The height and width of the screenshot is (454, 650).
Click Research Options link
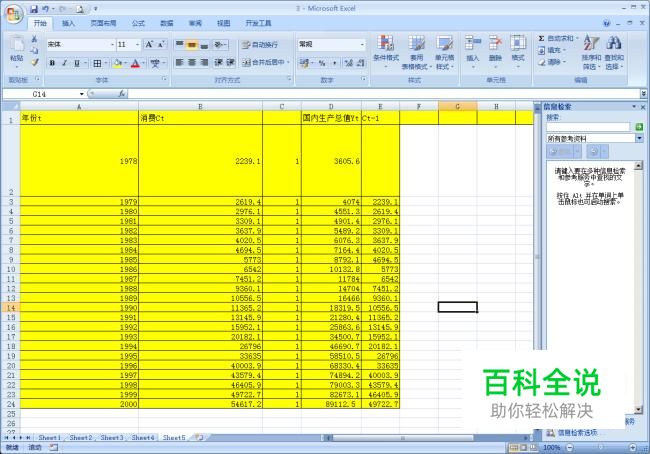point(577,433)
